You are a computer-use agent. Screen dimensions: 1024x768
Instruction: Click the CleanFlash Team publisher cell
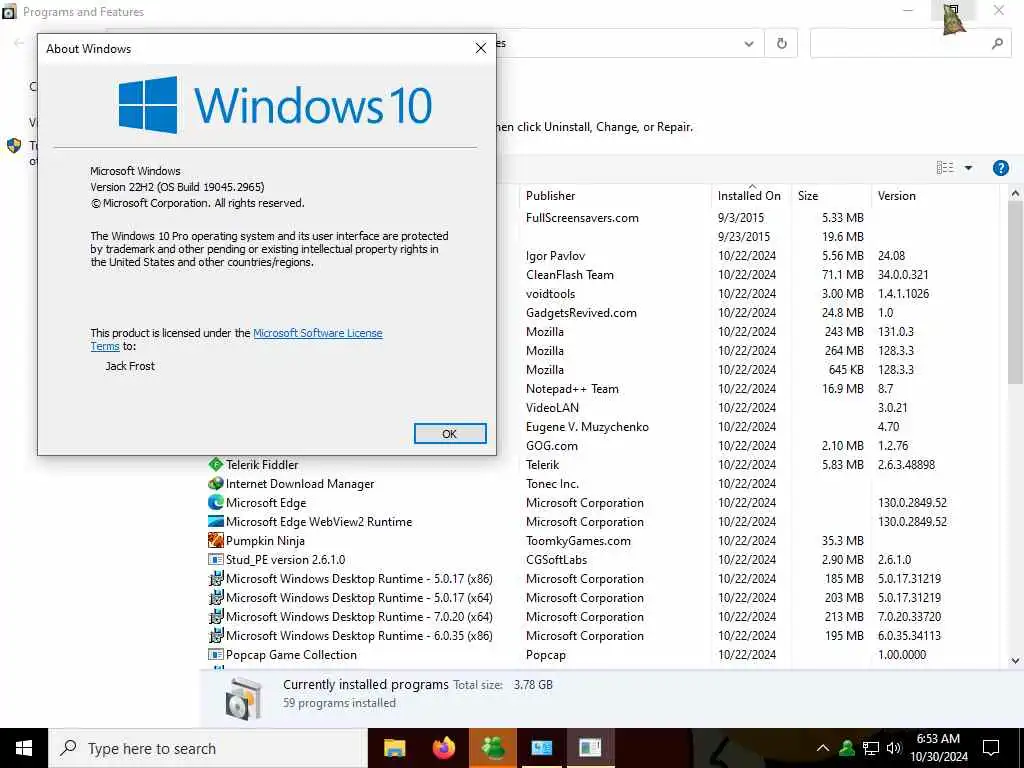pos(569,274)
